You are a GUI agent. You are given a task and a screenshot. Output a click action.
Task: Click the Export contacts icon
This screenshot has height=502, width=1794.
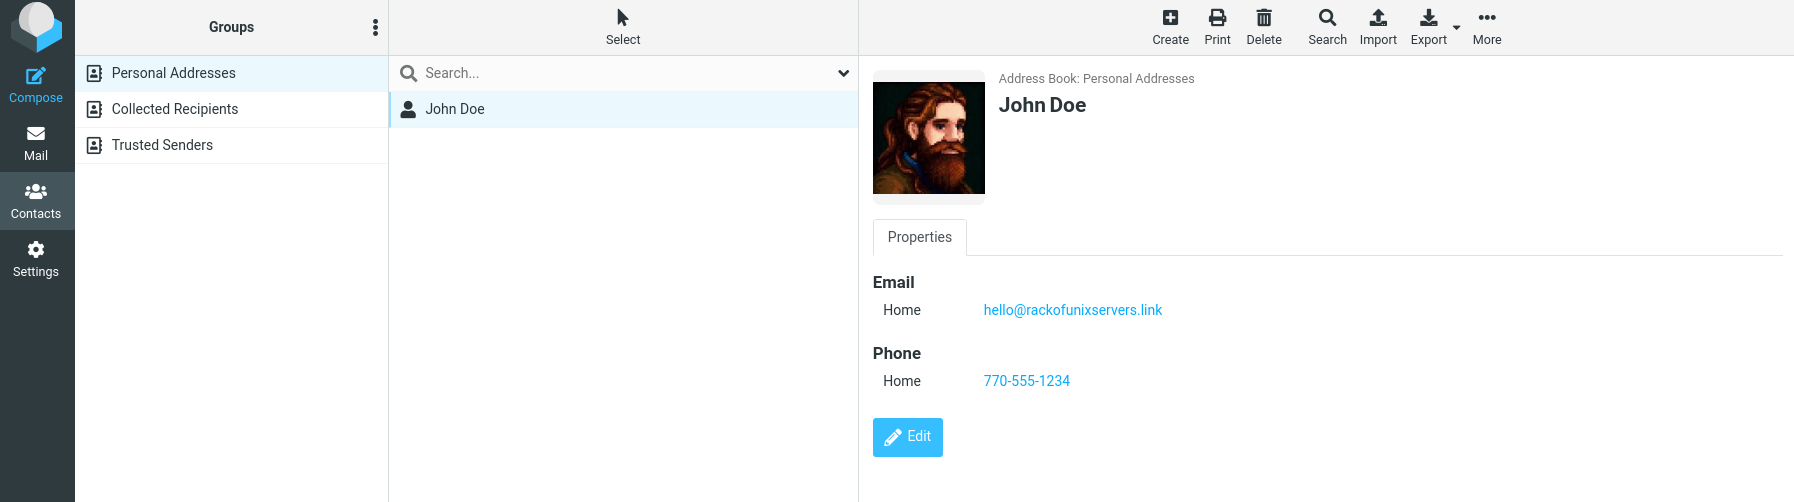1428,27
